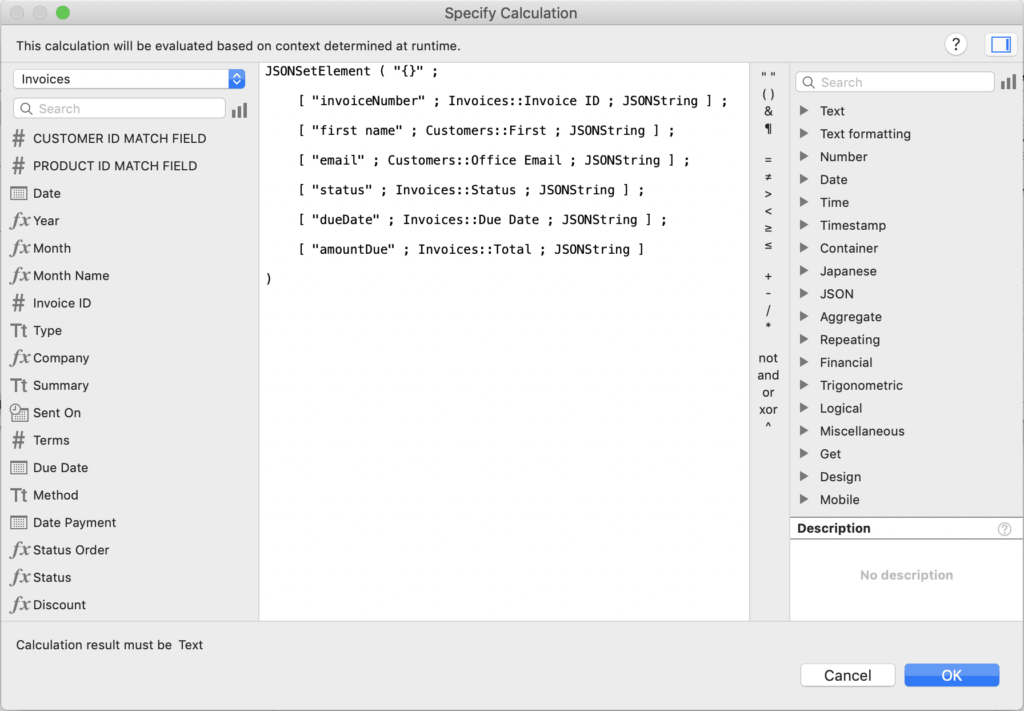Click OK to save the calculation
Viewport: 1024px width, 711px height.
951,675
